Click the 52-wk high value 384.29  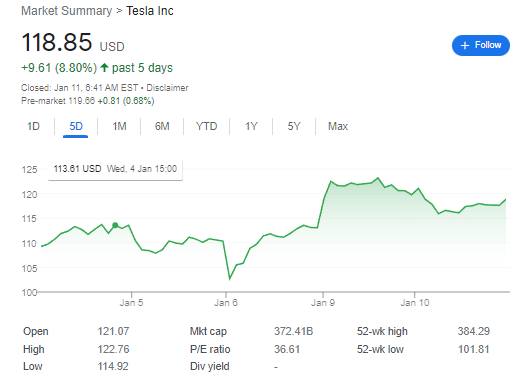tap(474, 331)
